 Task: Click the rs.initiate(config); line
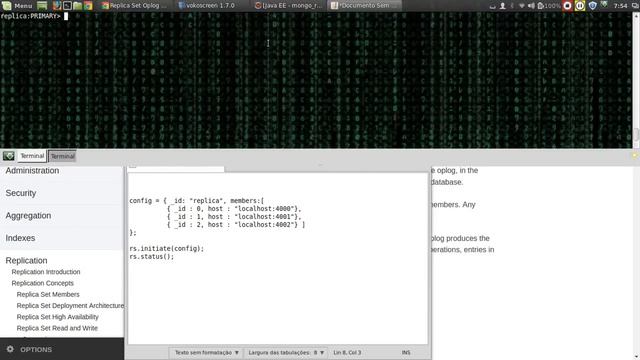tap(167, 249)
